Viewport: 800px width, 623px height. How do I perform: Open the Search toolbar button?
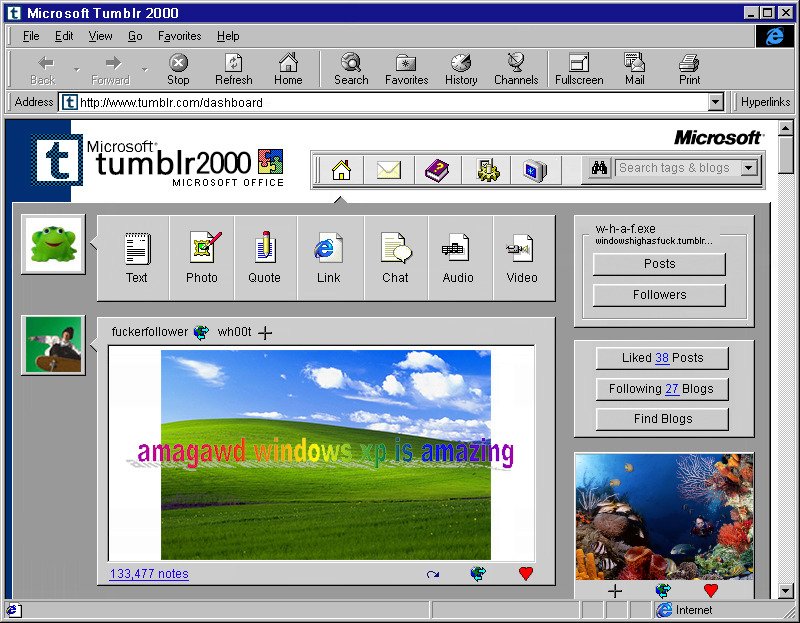pyautogui.click(x=351, y=69)
